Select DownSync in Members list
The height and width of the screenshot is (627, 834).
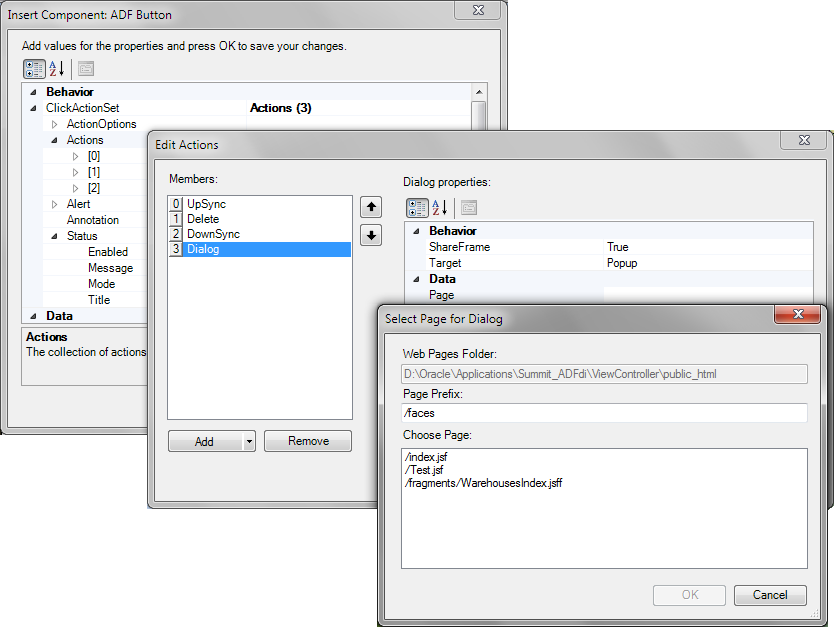pyautogui.click(x=213, y=234)
